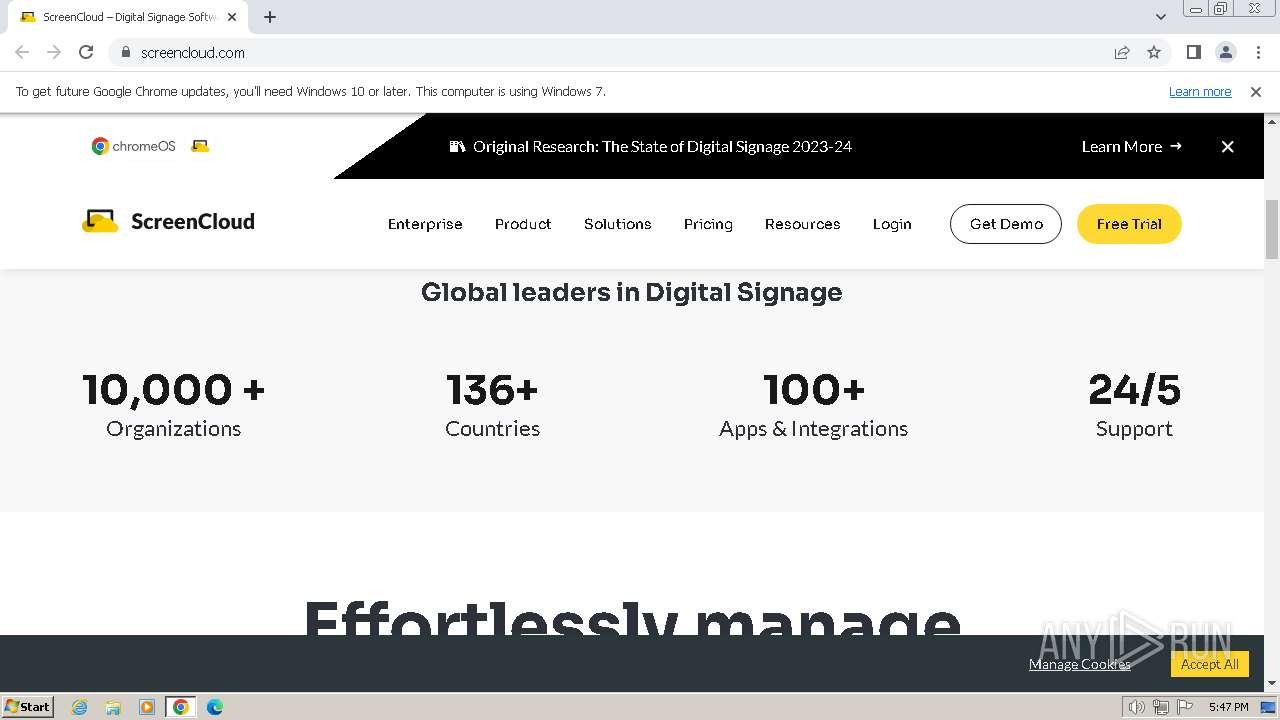This screenshot has width=1280, height=720.
Task: Click the page vertical scrollbar thumb
Action: pyautogui.click(x=1272, y=229)
